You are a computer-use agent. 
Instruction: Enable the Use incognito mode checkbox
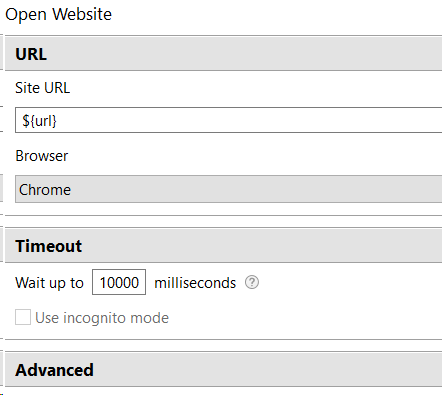coord(23,317)
